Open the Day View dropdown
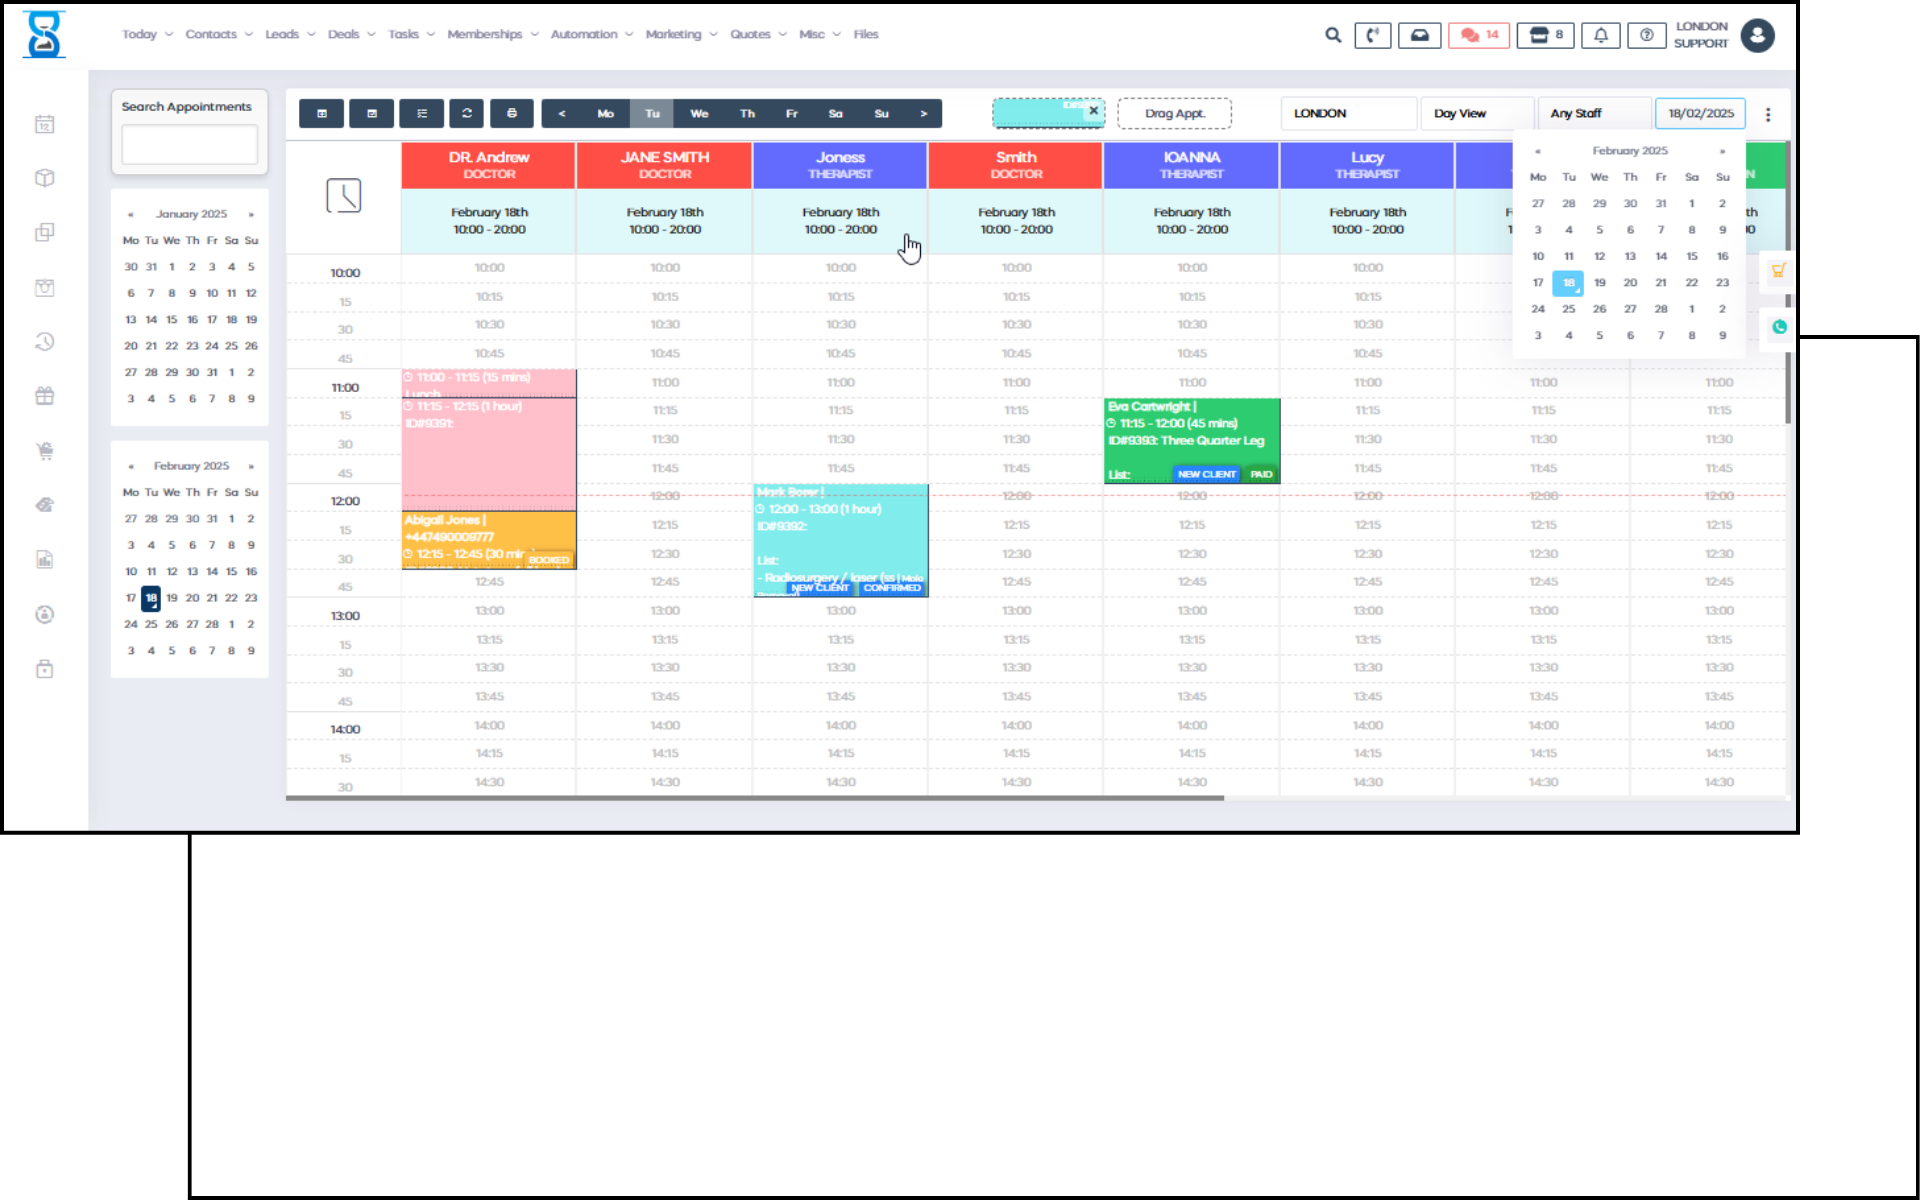Image resolution: width=1920 pixels, height=1200 pixels. click(1476, 113)
